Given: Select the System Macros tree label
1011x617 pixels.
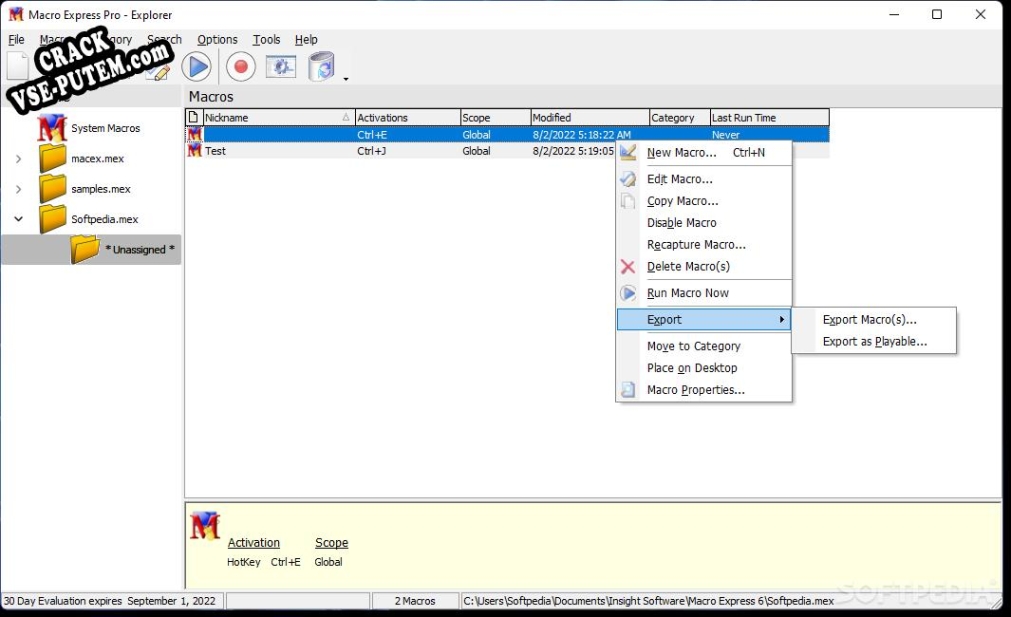Looking at the screenshot, I should (x=106, y=128).
